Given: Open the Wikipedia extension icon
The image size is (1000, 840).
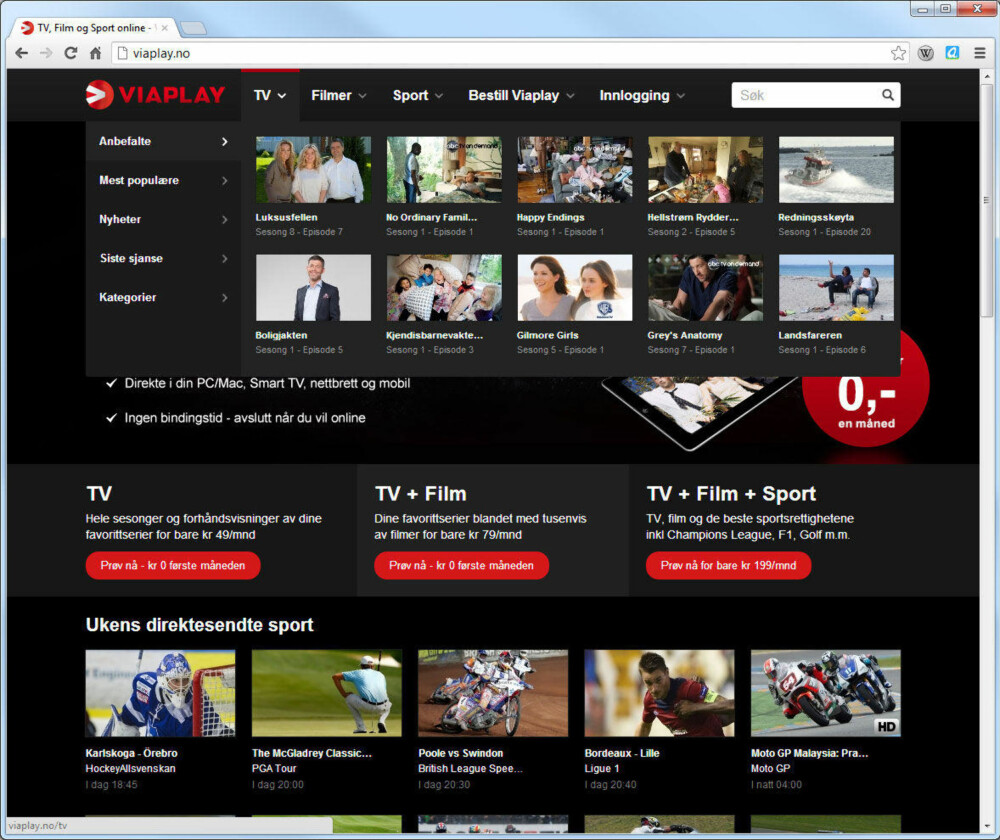Looking at the screenshot, I should [925, 53].
